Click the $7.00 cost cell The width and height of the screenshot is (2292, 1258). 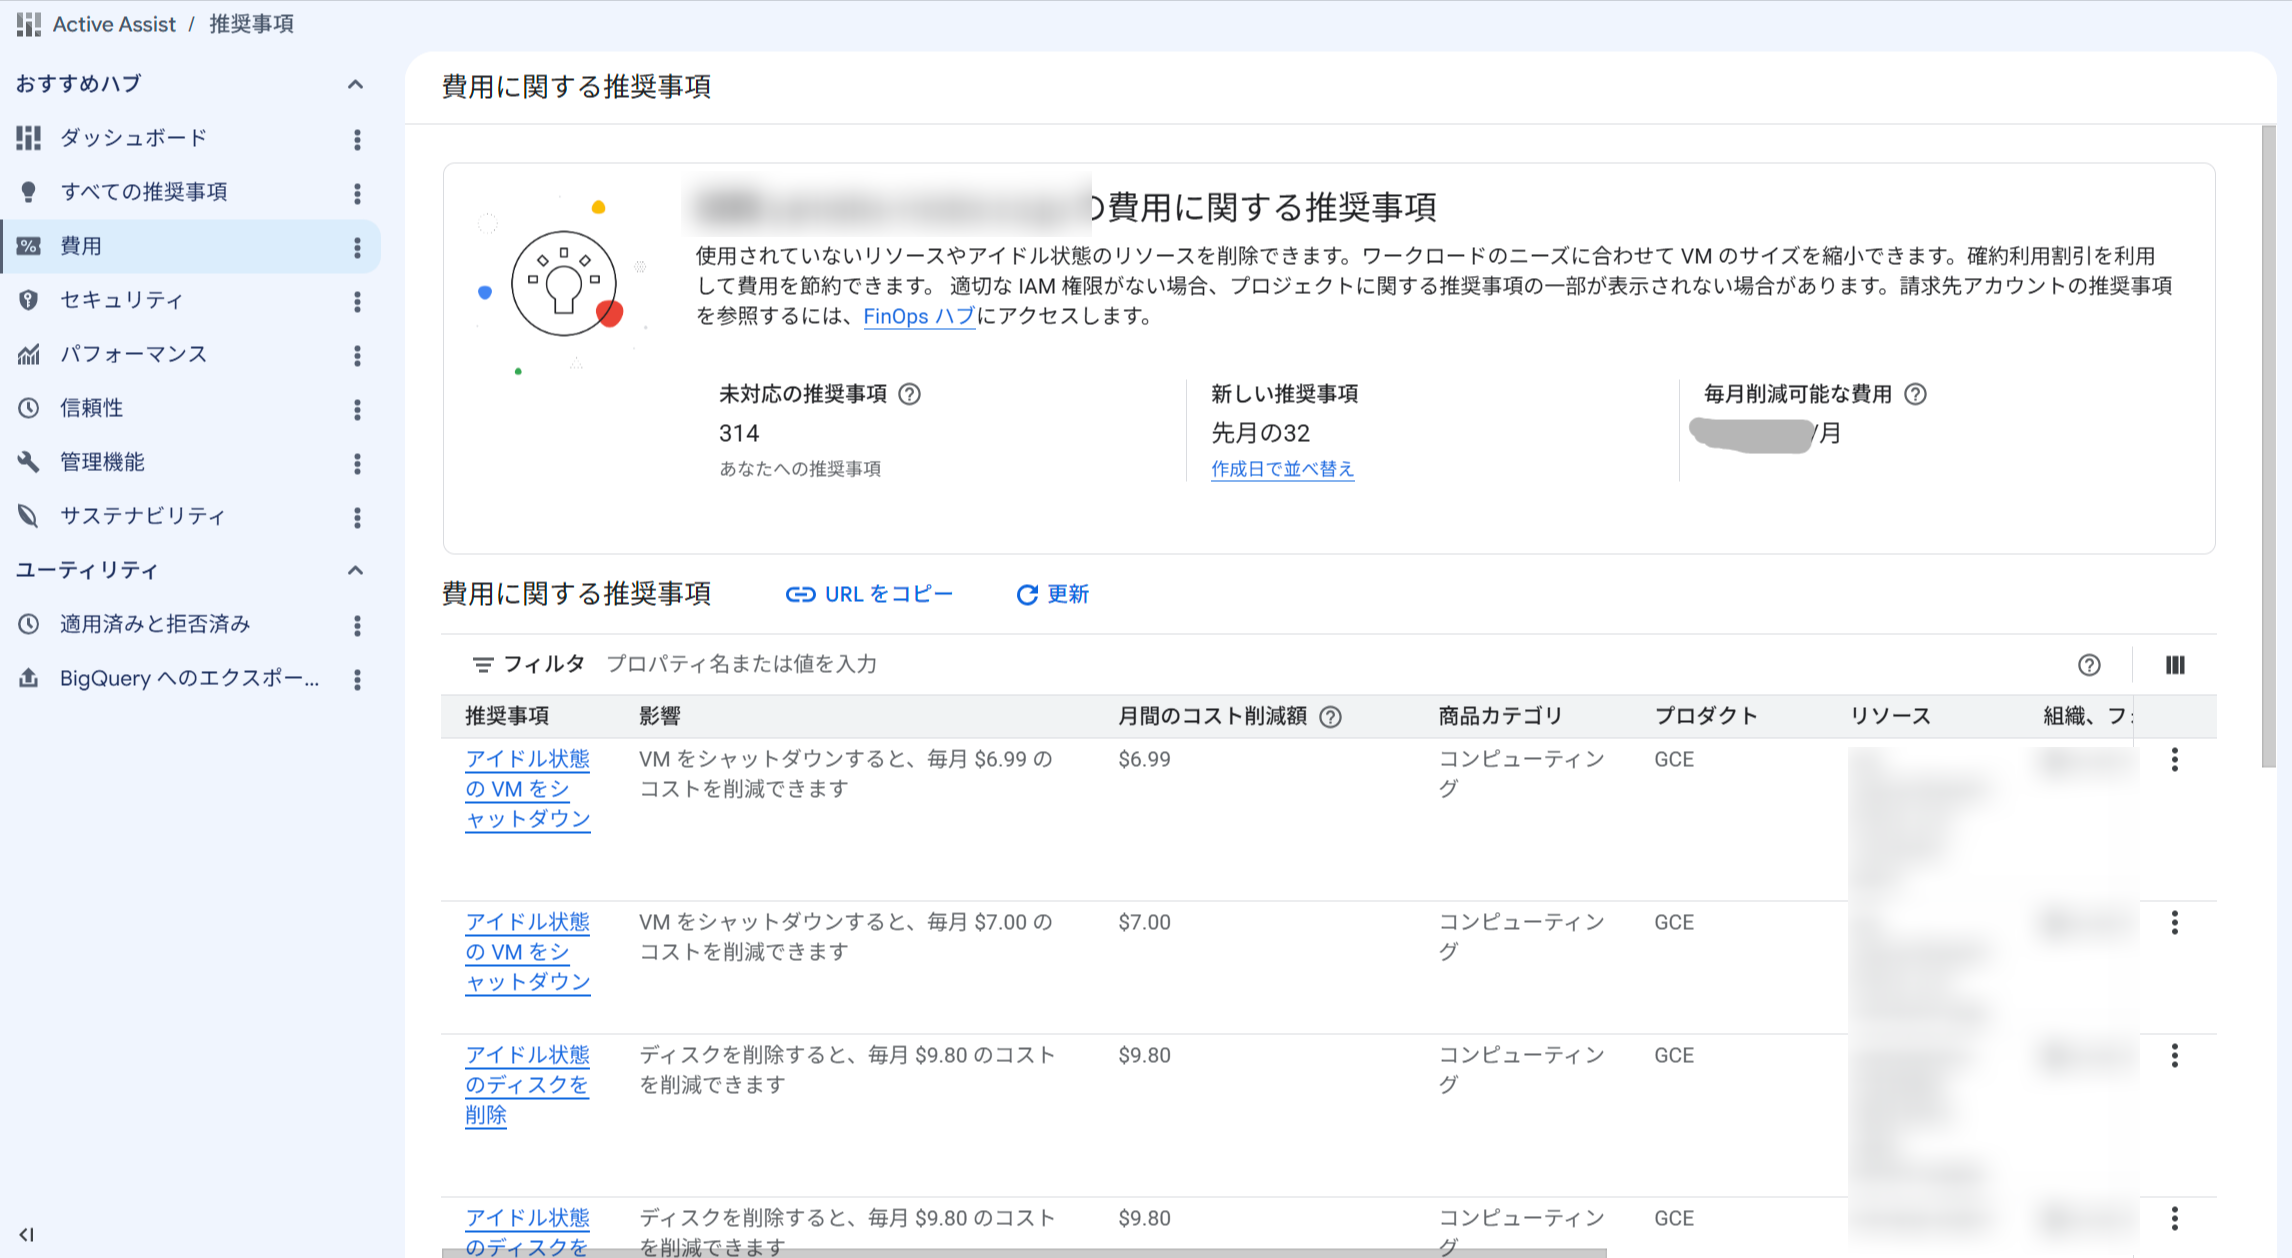1144,922
